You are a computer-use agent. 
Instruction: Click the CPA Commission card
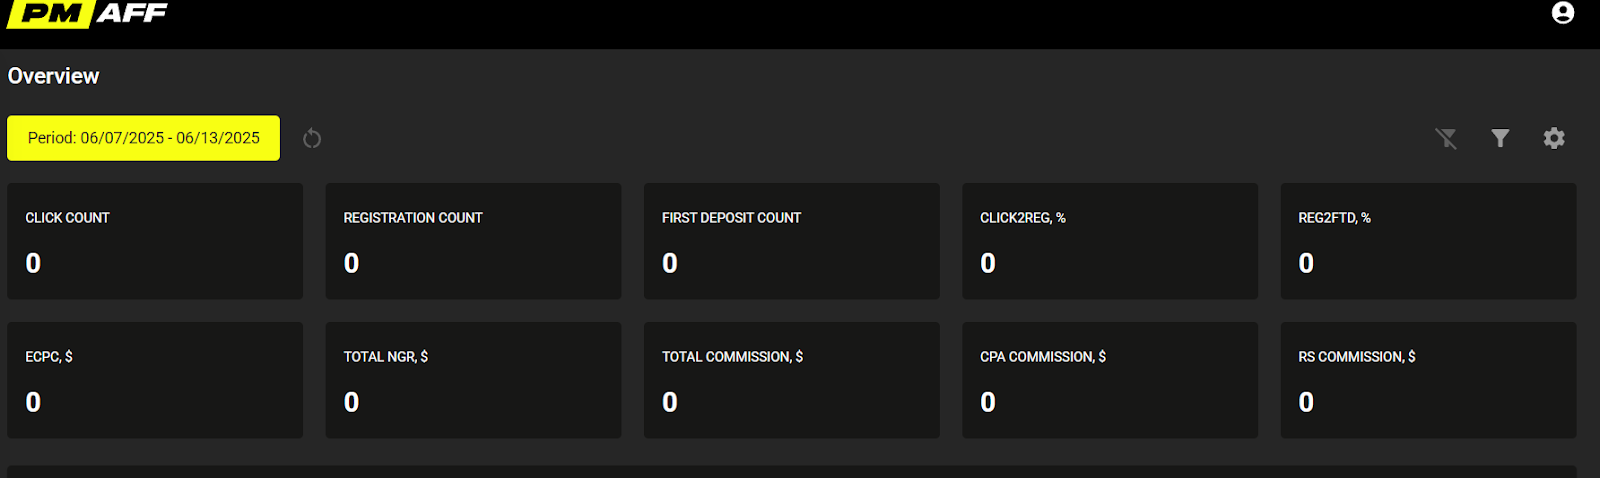pos(1109,379)
